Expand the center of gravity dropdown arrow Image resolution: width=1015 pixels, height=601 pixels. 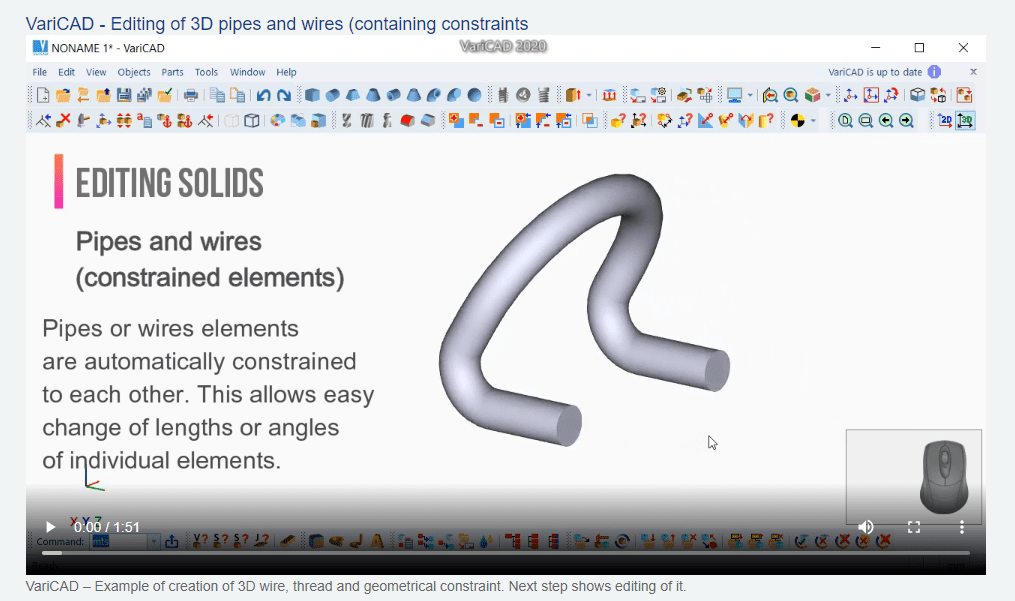(813, 120)
